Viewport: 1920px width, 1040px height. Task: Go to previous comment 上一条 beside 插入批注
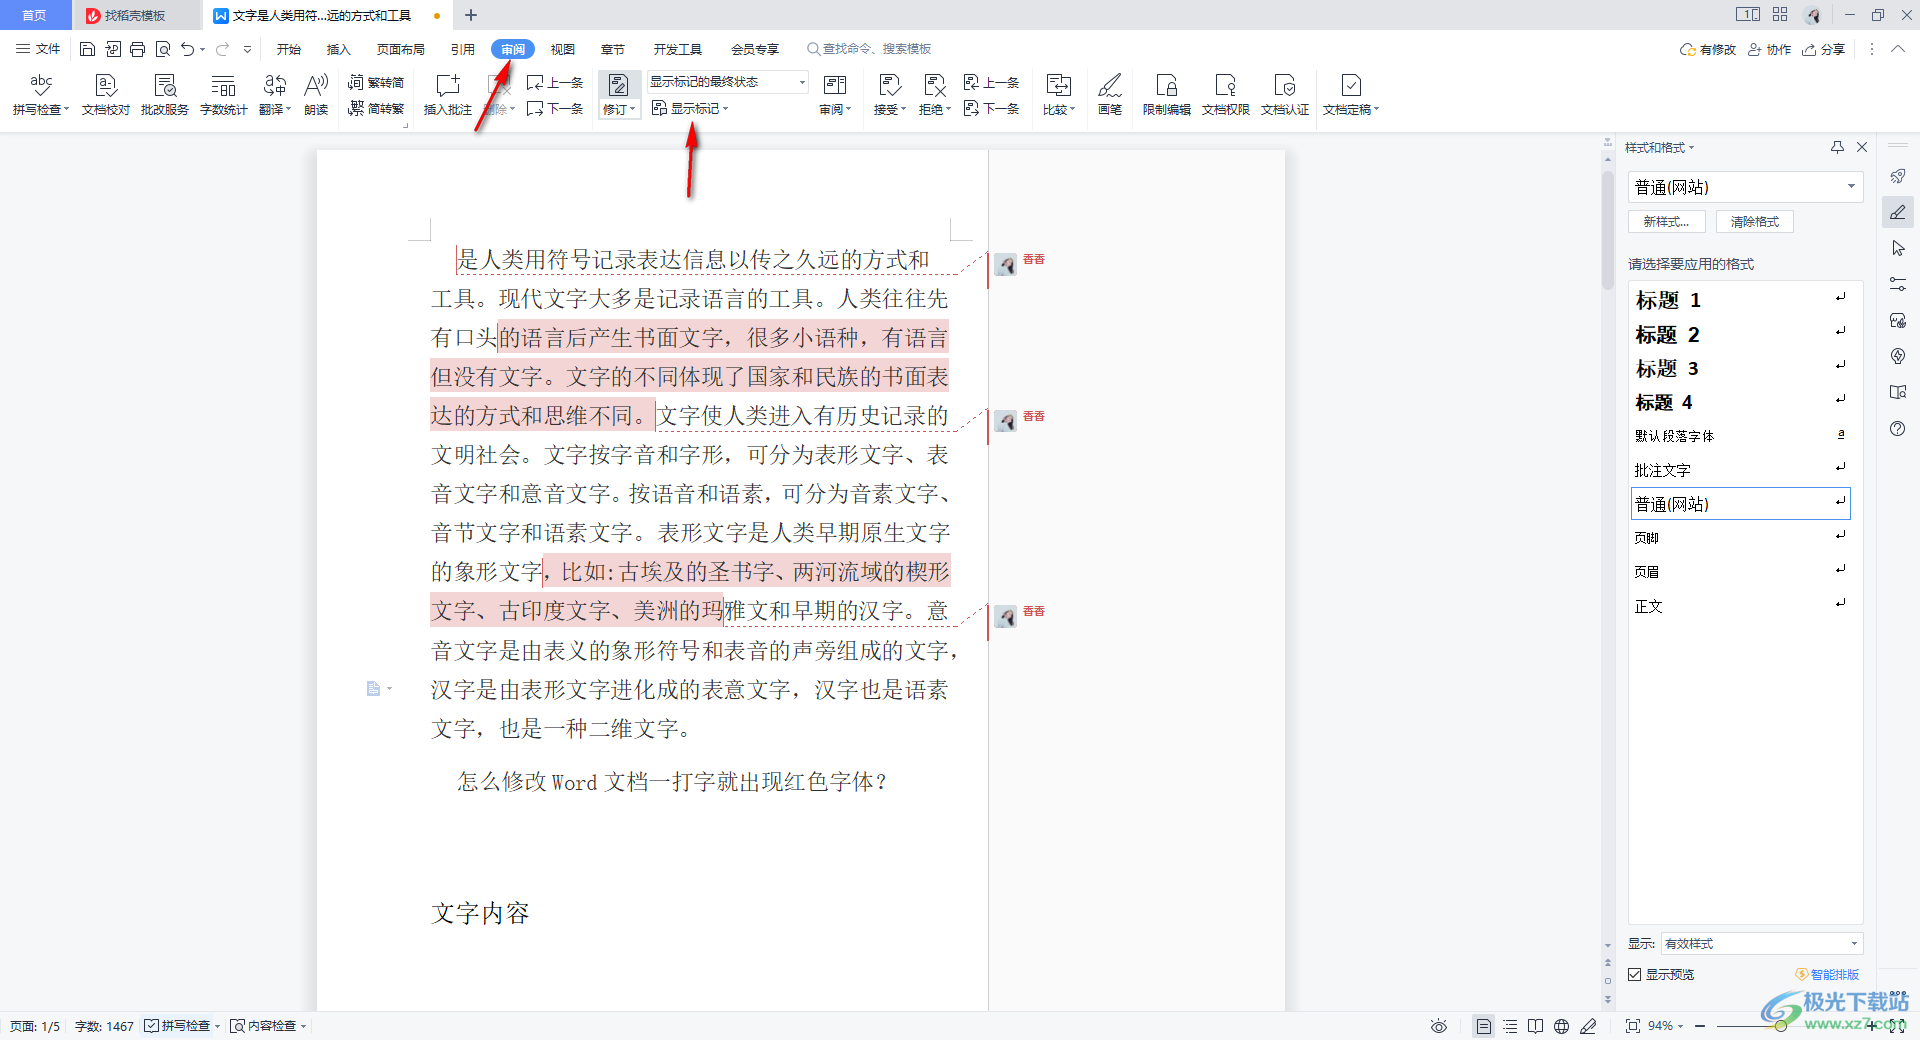(x=555, y=82)
